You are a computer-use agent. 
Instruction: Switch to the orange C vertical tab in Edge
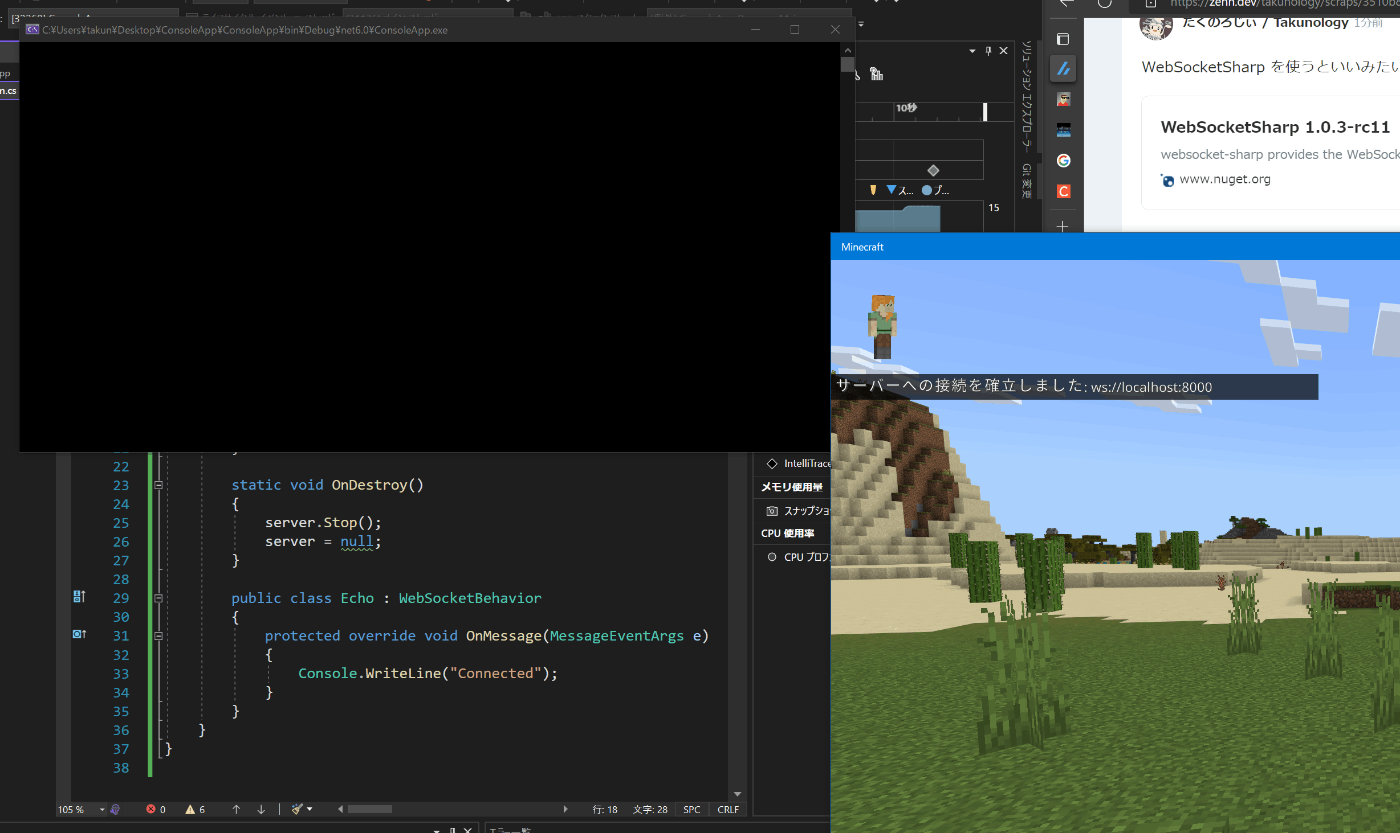point(1063,191)
